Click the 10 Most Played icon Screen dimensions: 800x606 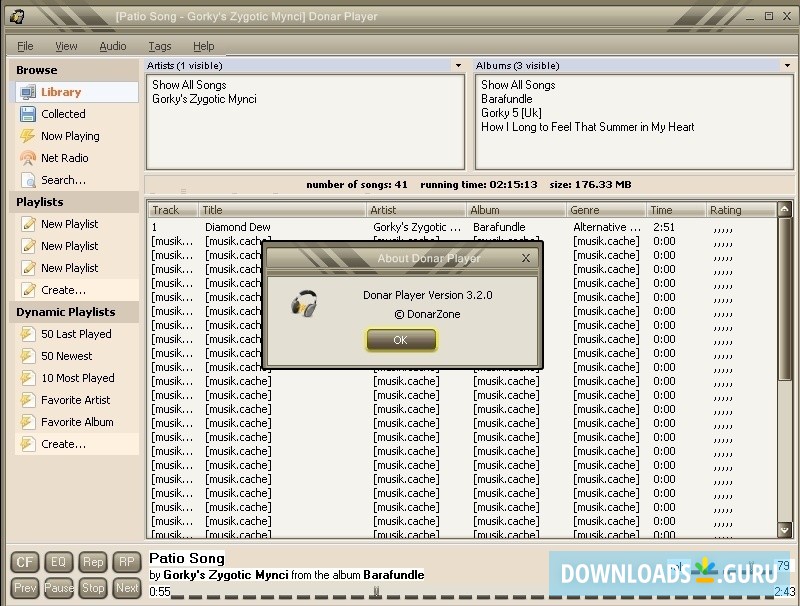point(28,378)
